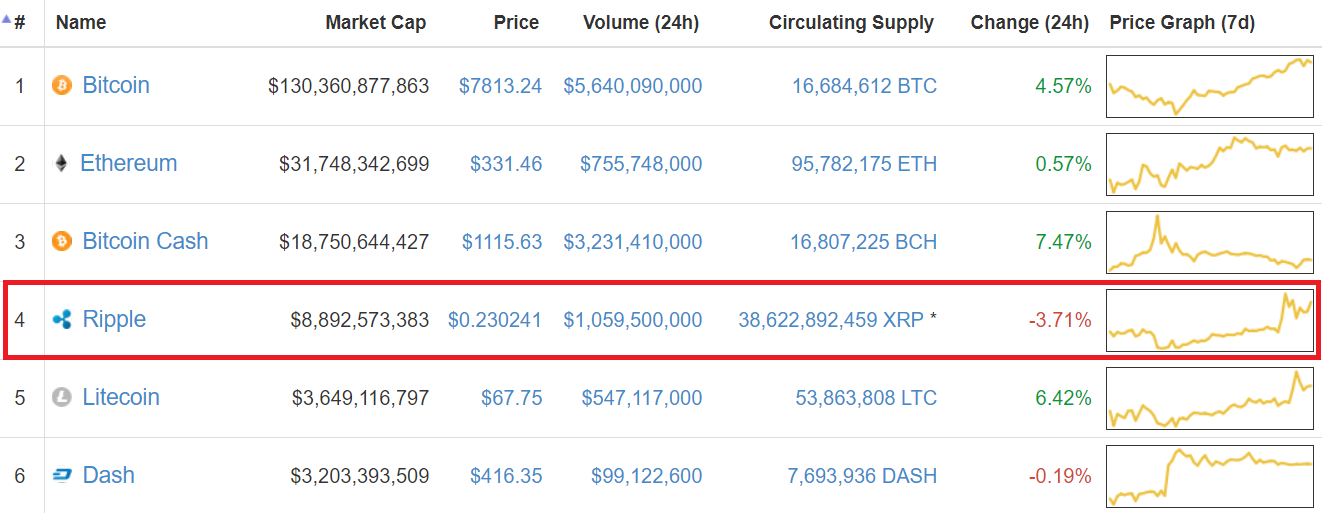Select Bitcoin Cash market cap $18,750,644,427
1322x513 pixels.
(354, 242)
